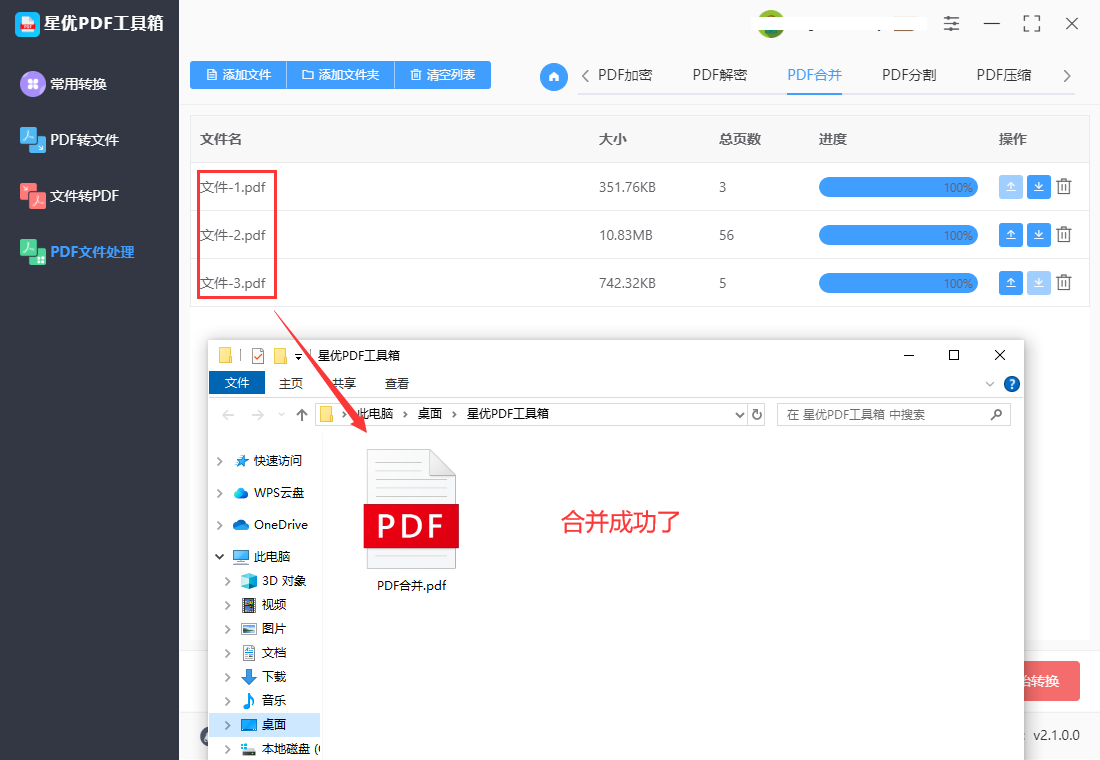Screen dimensions: 1100x760
Task: Switch to the PDF分割 tab
Action: tap(908, 74)
